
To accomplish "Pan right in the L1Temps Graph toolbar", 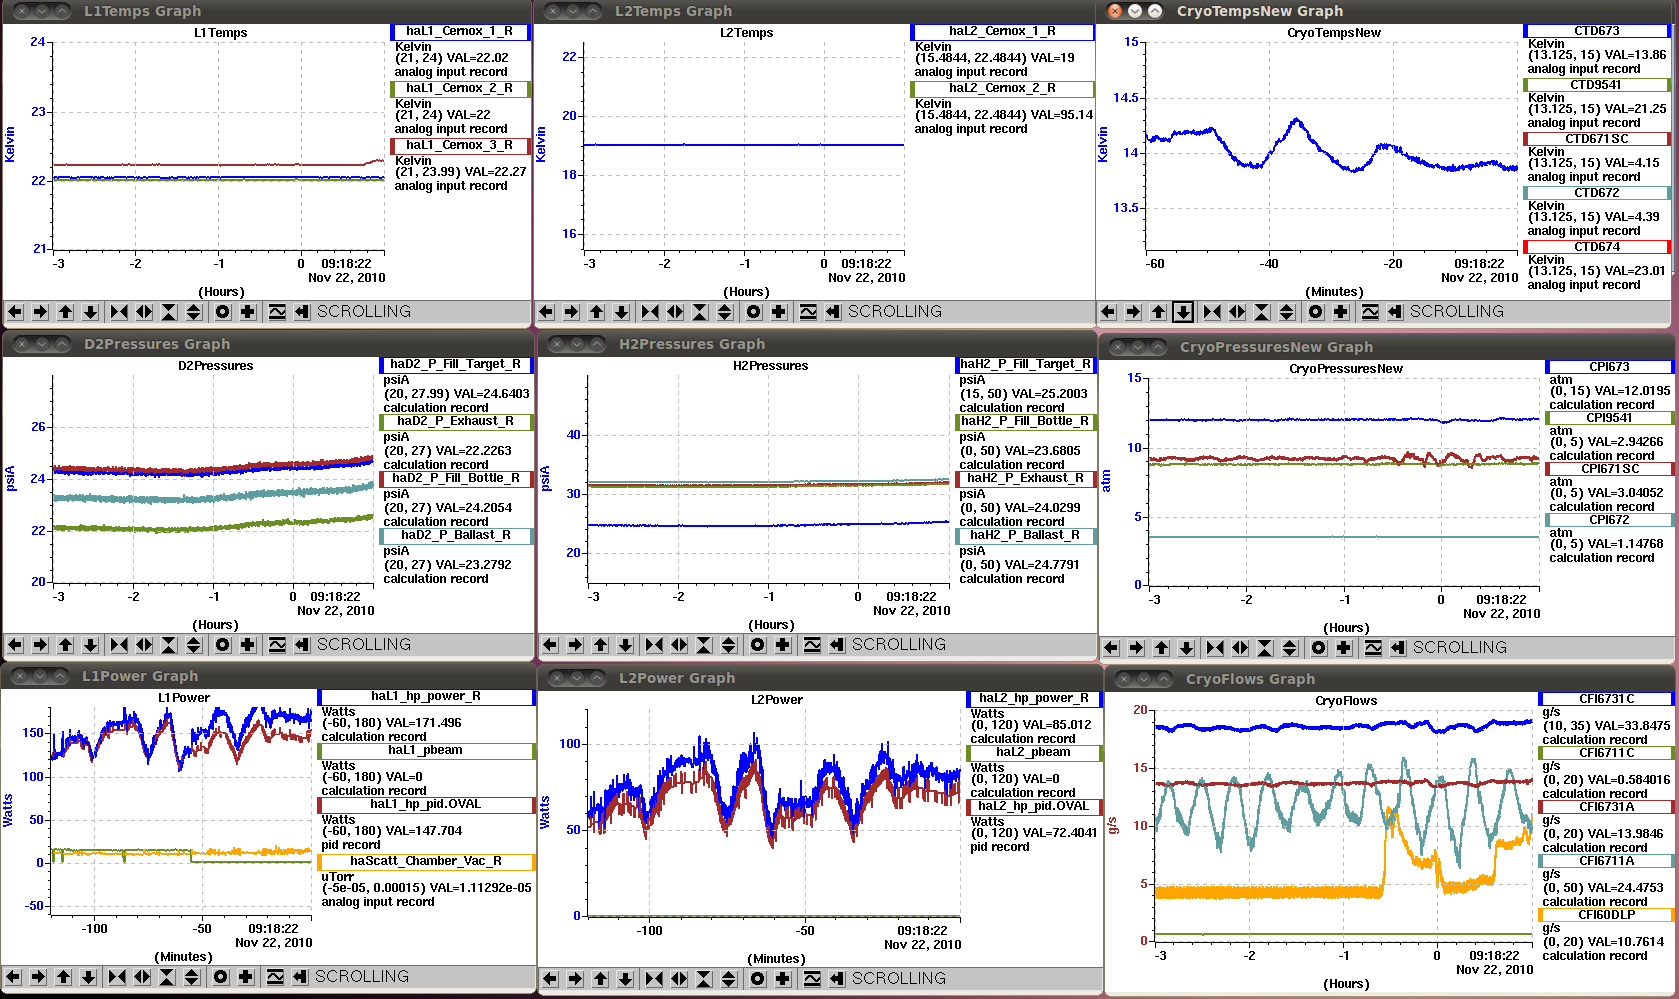I will pos(40,312).
